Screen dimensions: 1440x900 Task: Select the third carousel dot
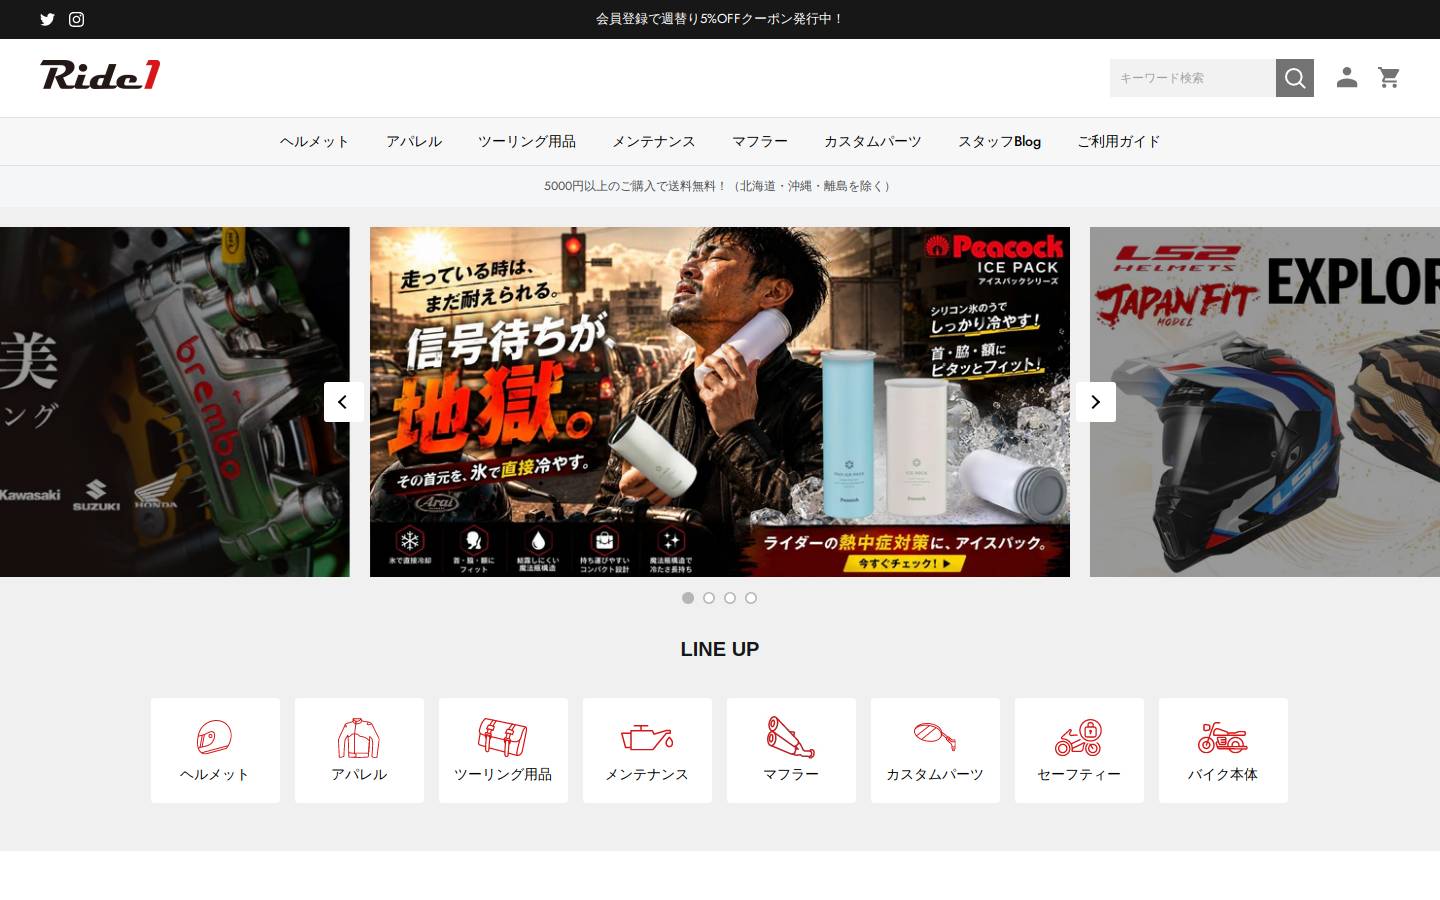point(730,598)
